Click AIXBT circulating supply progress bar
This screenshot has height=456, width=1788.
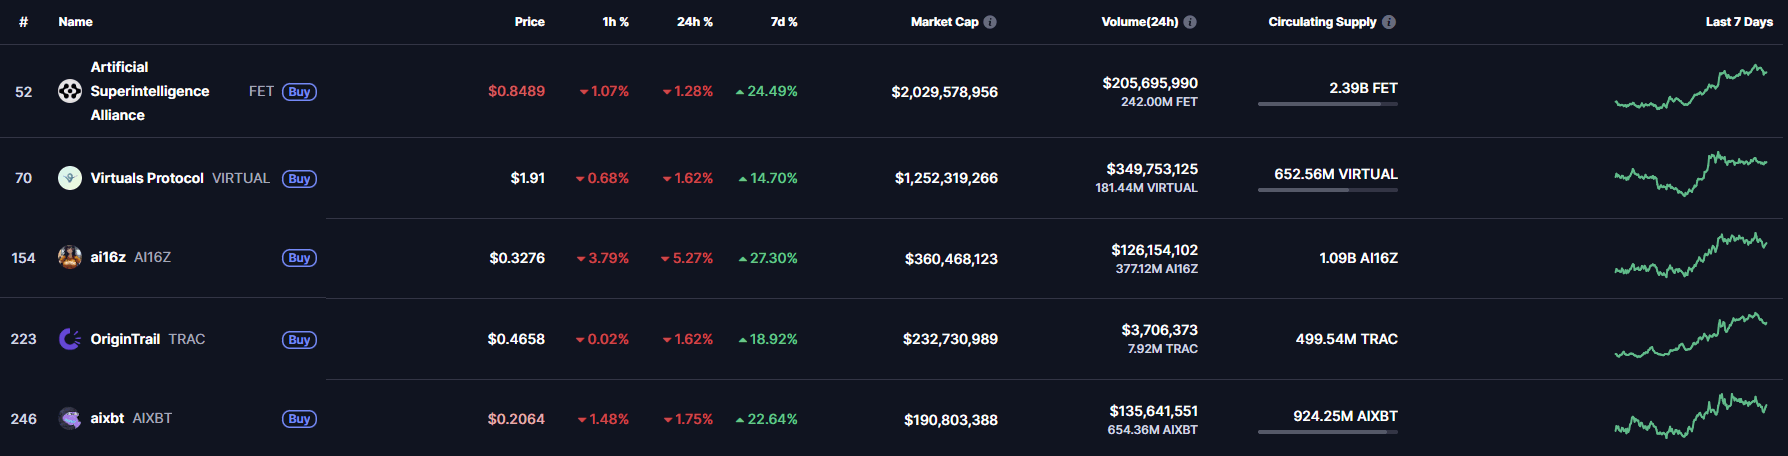(1327, 432)
